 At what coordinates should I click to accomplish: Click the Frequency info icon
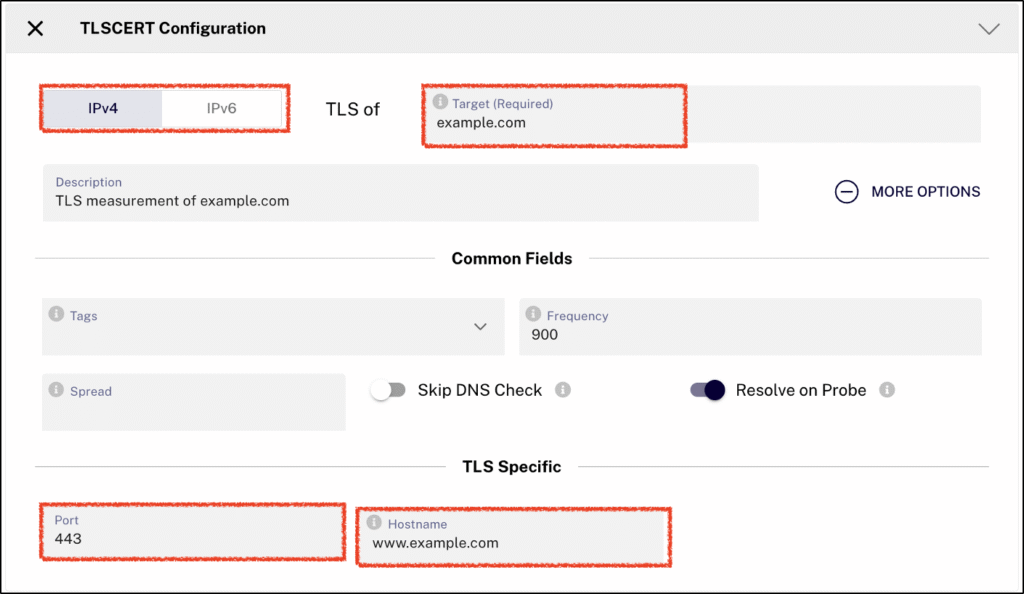(x=534, y=315)
